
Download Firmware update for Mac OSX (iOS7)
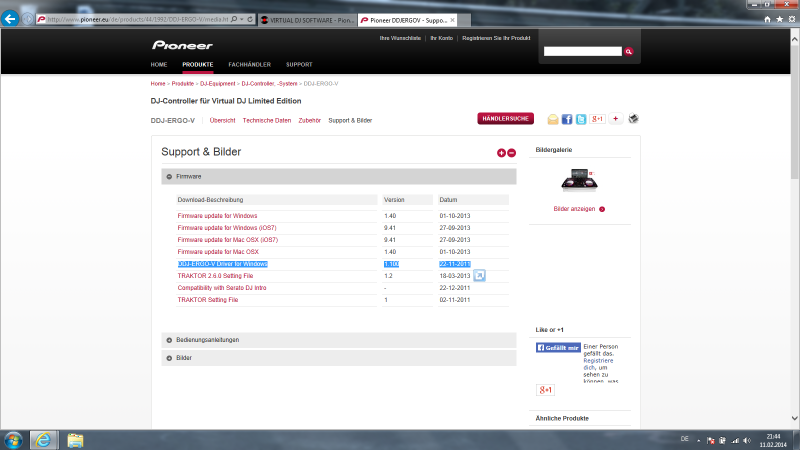pyautogui.click(x=228, y=240)
